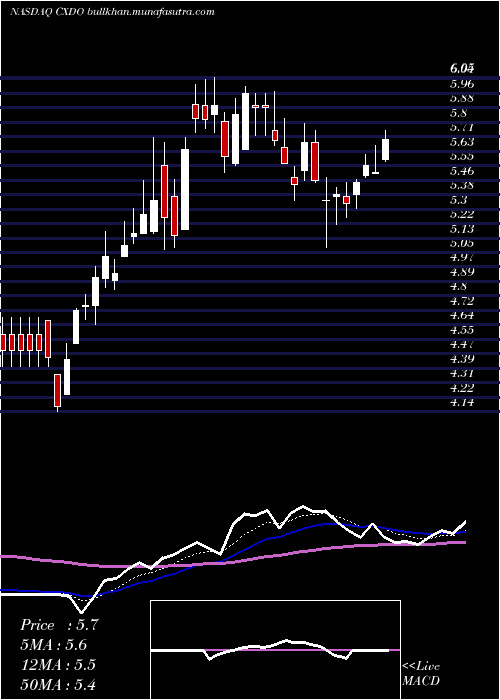The height and width of the screenshot is (700, 500).
Task: Click the 4.22 price axis label
Action: click(462, 388)
